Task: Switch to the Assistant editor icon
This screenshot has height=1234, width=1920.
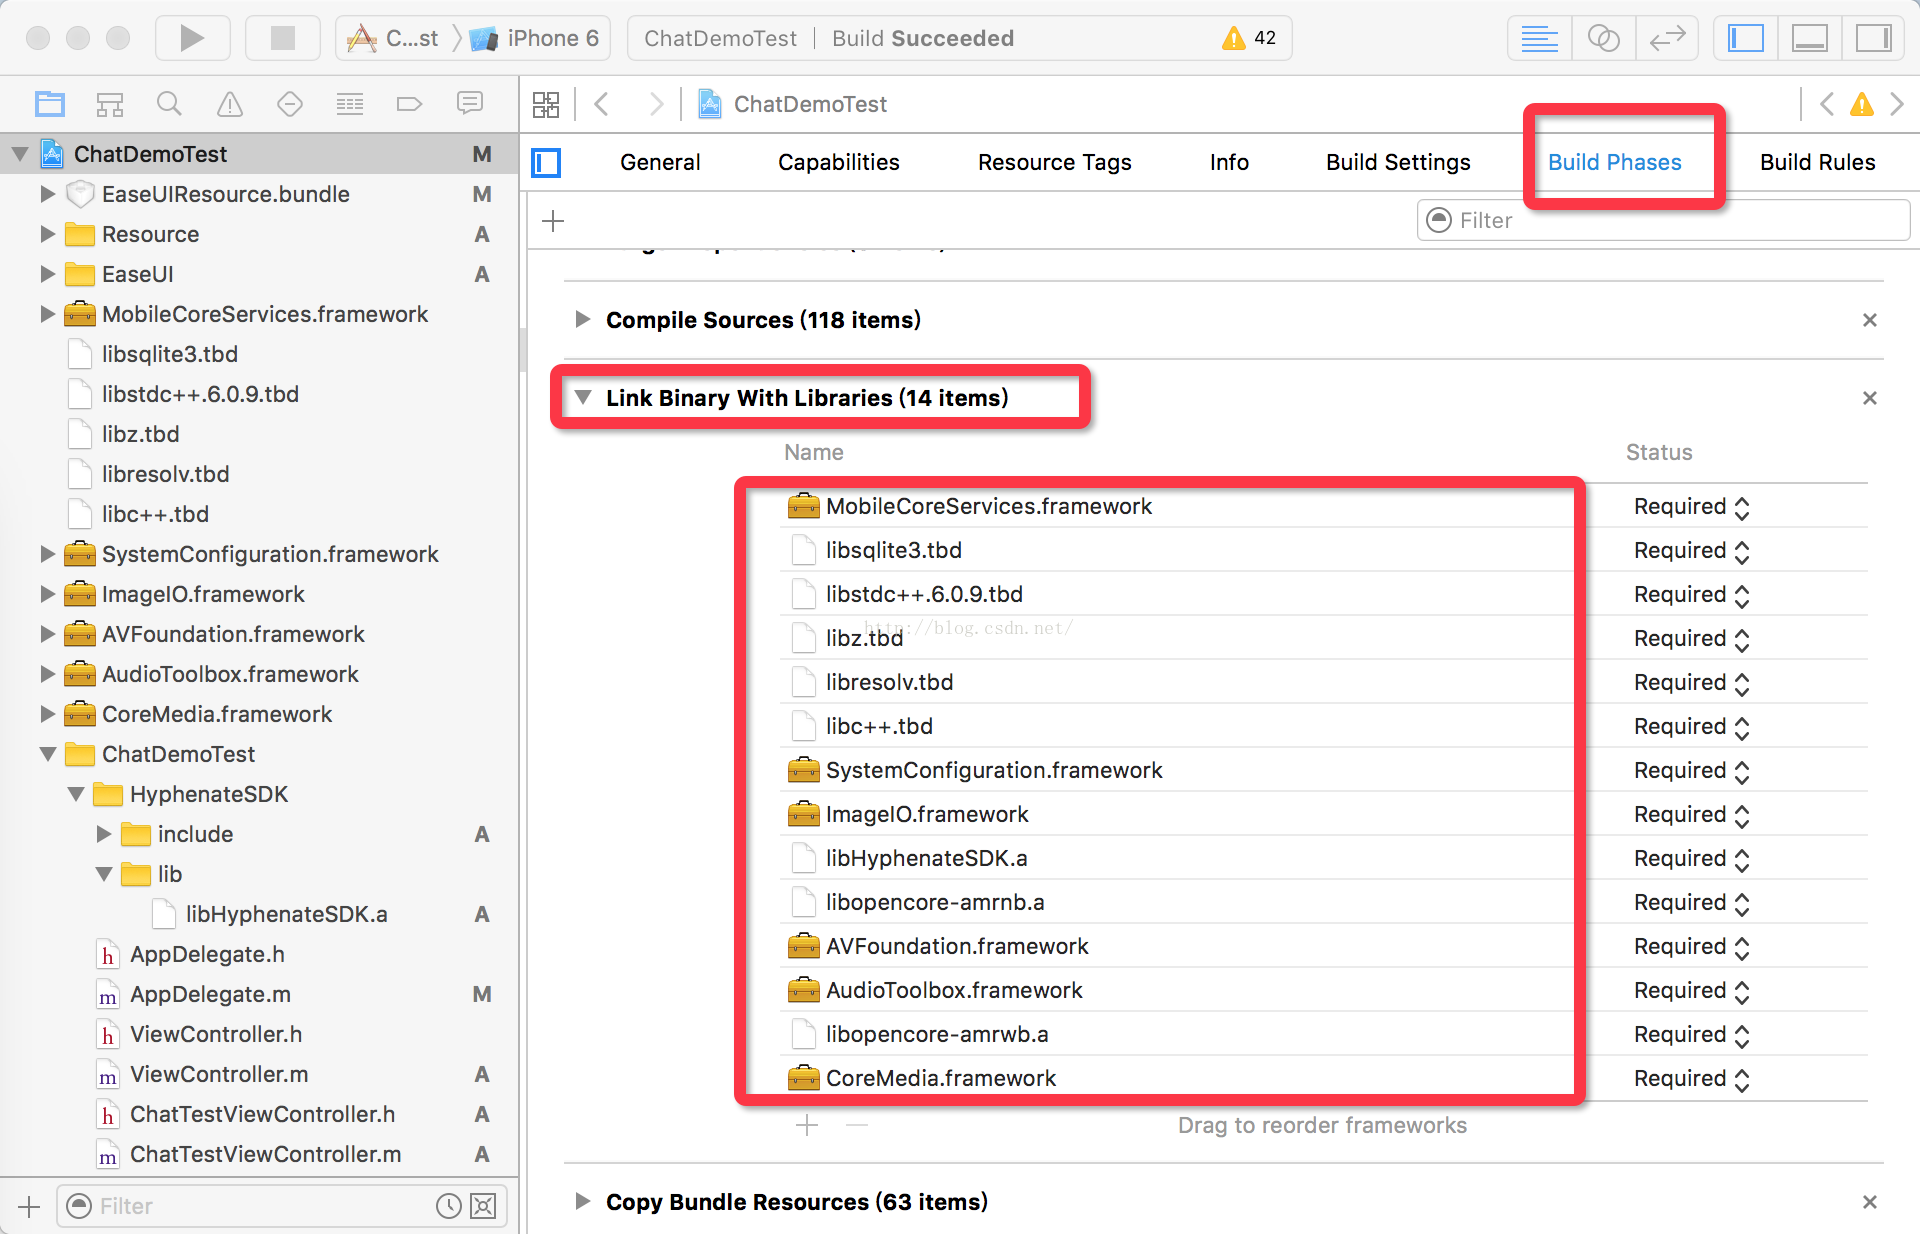Action: 1603,38
